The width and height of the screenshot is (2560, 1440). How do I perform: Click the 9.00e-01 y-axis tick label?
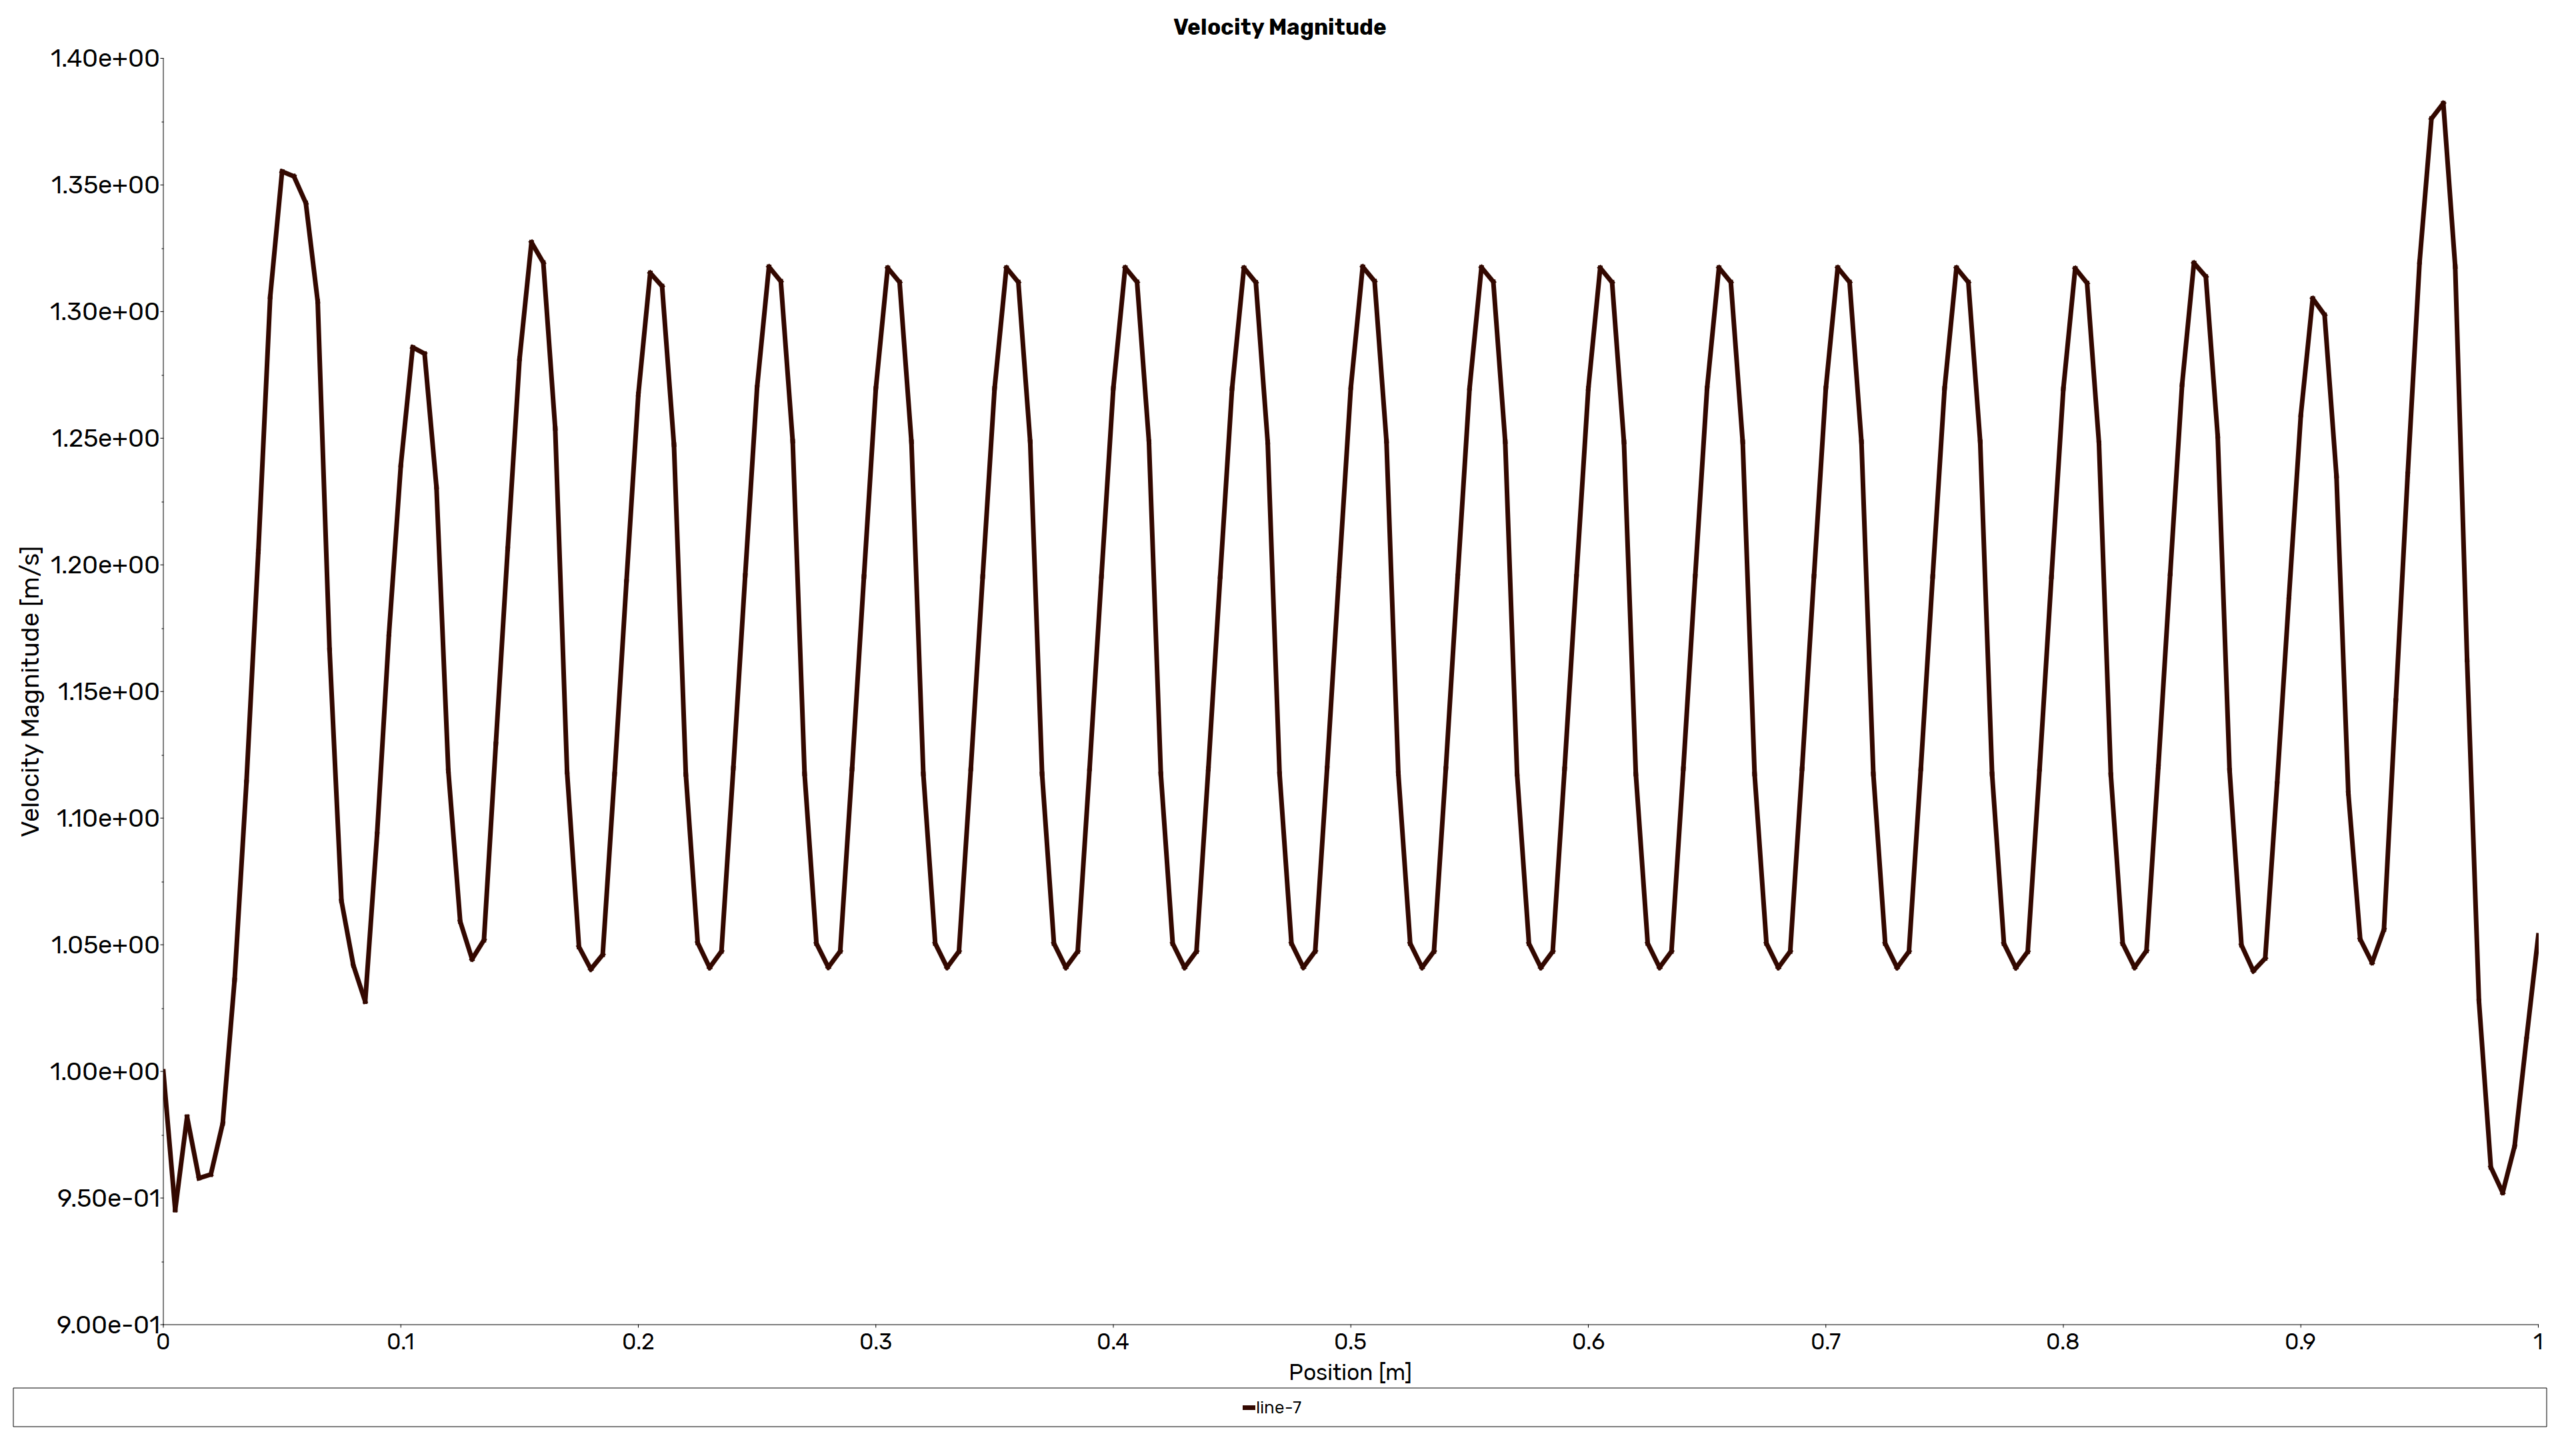105,1325
